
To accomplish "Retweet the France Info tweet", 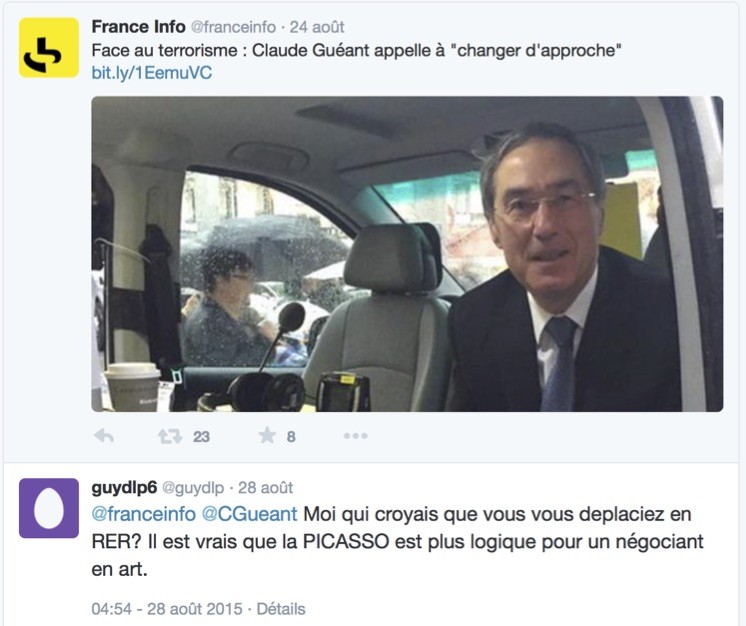I will [x=170, y=436].
